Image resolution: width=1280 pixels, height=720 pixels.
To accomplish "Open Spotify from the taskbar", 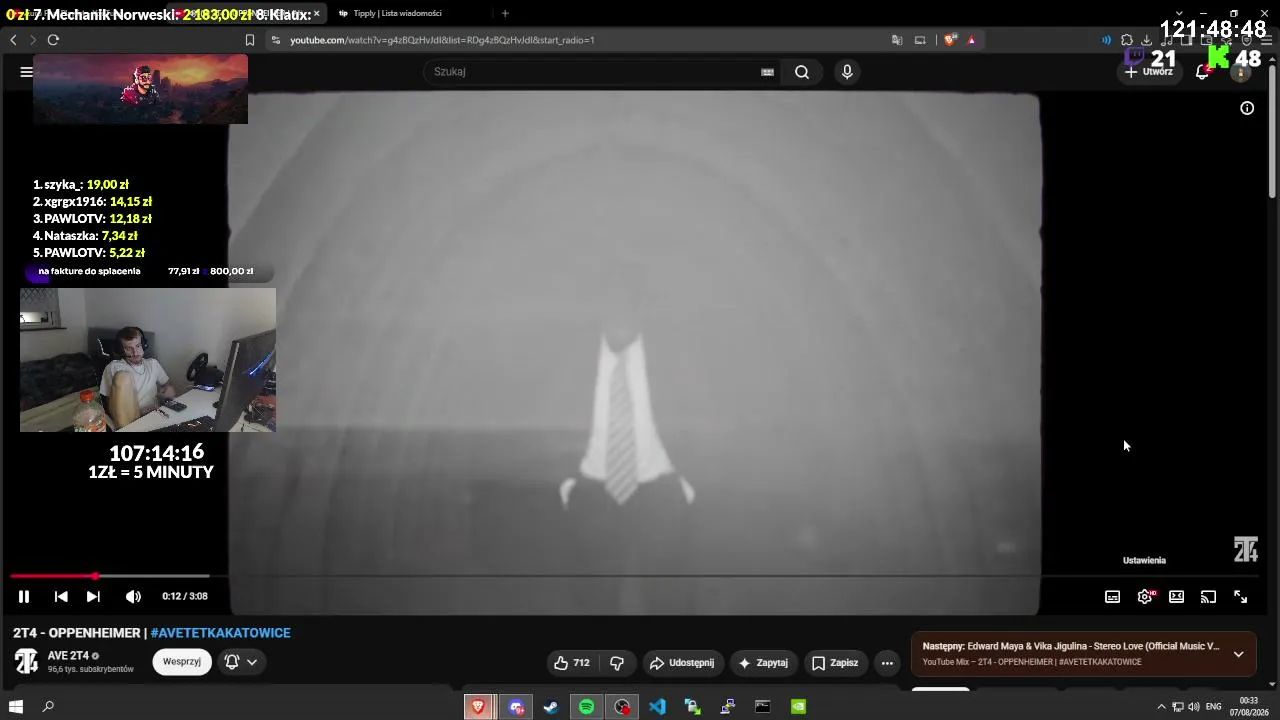I will (x=587, y=707).
